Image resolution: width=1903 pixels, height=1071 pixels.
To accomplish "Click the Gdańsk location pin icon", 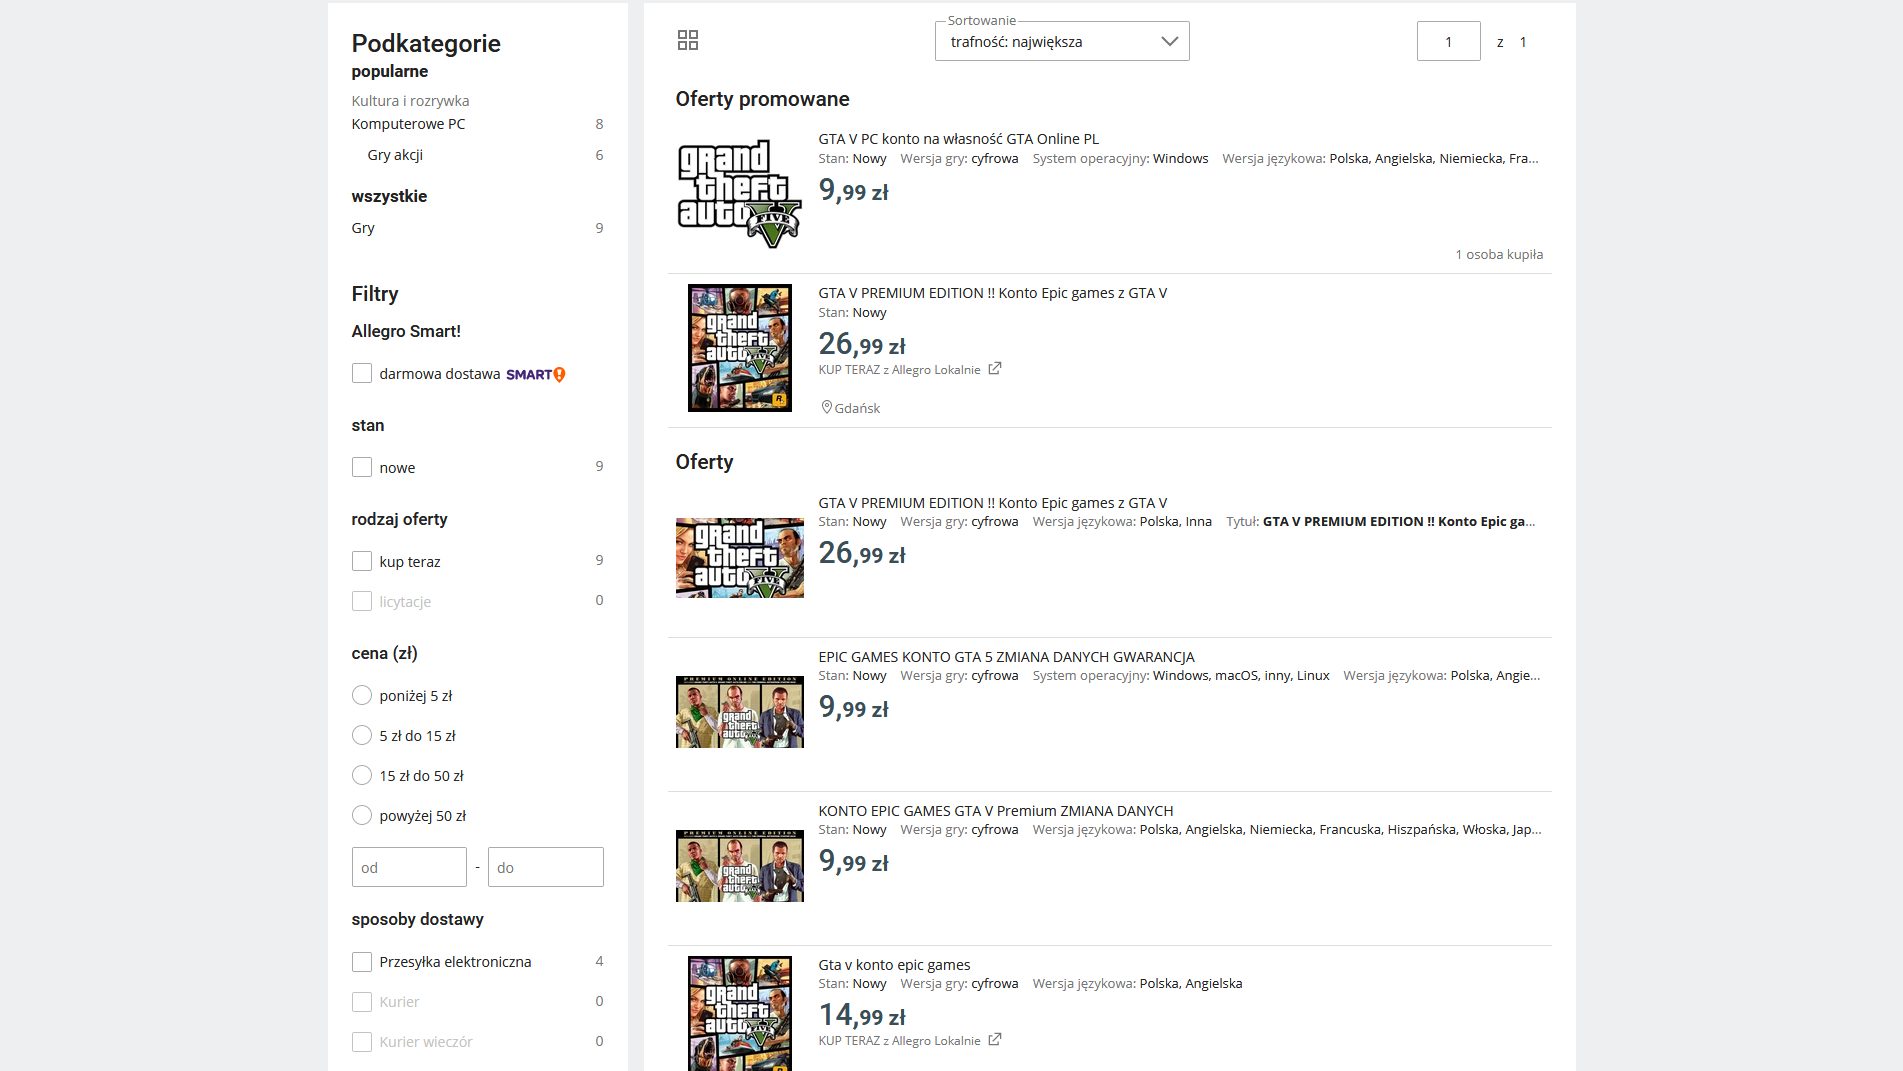I will pyautogui.click(x=827, y=407).
